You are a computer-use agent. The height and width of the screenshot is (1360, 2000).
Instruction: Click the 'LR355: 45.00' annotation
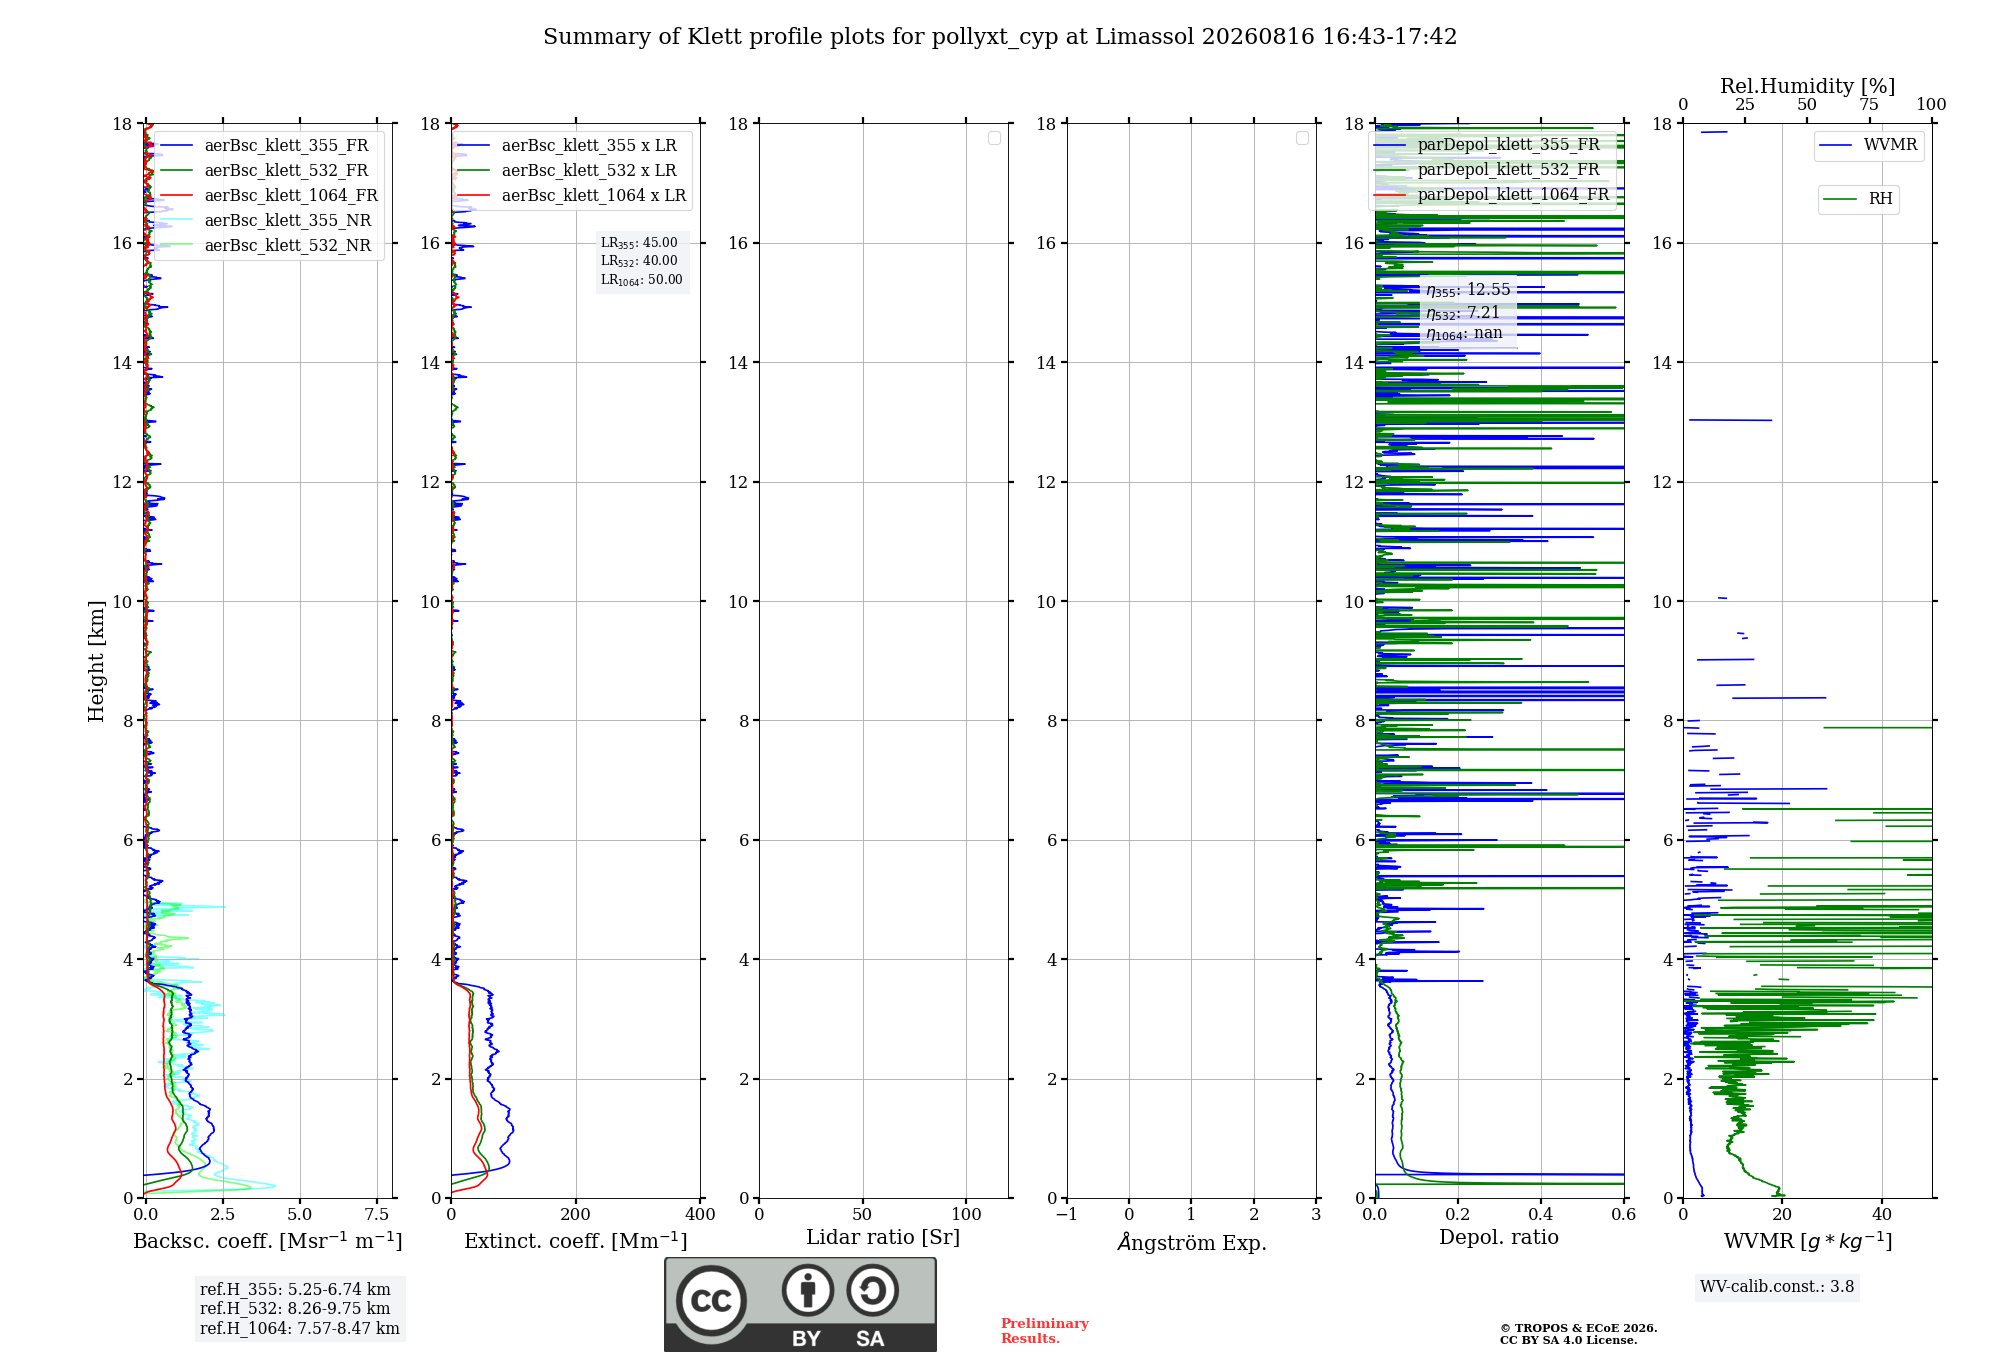click(x=639, y=243)
